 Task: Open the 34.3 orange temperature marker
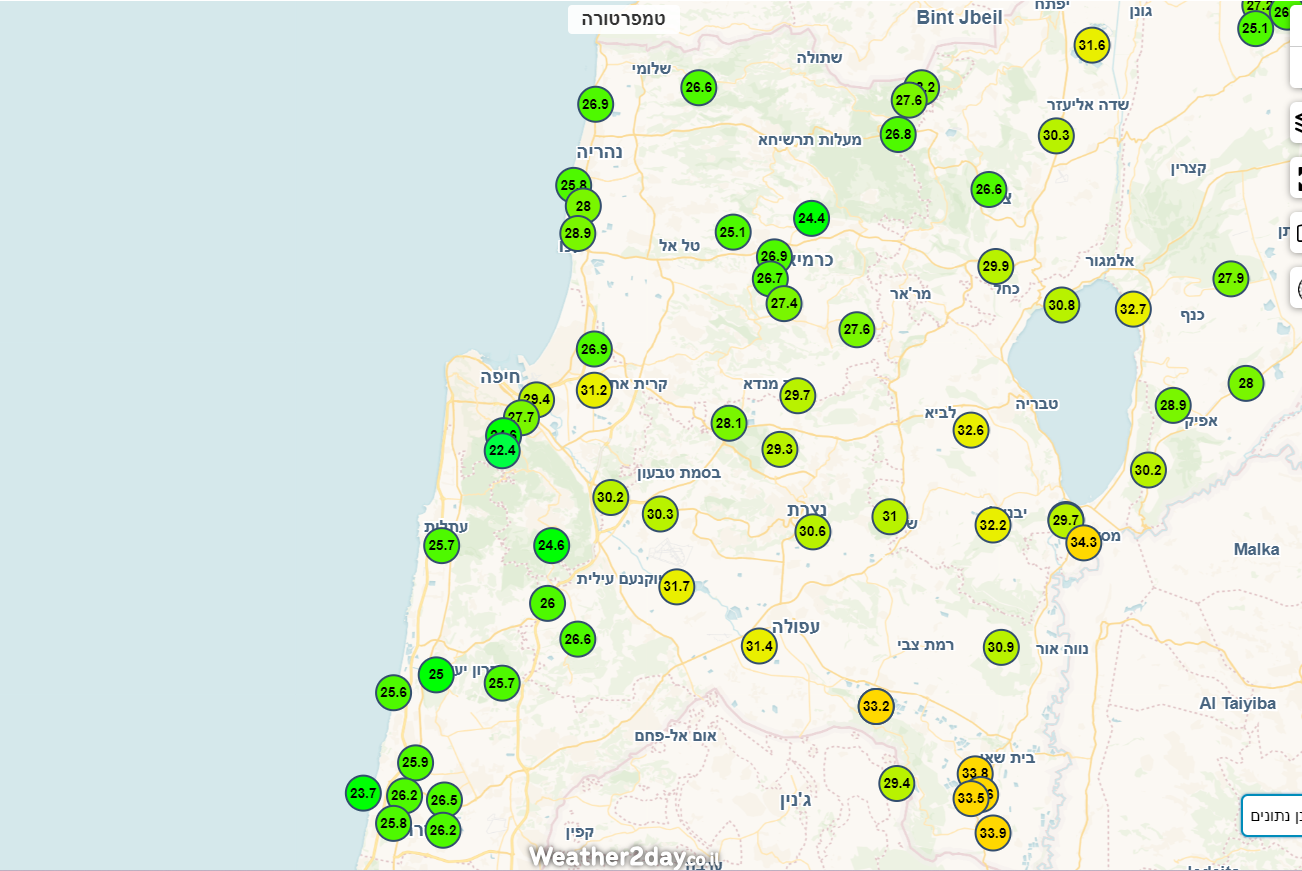point(1083,543)
